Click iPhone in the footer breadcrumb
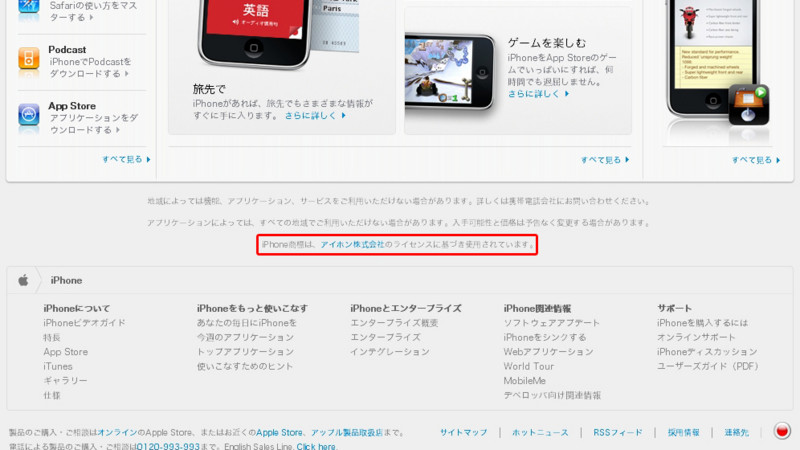The height and width of the screenshot is (450, 800). [66, 280]
